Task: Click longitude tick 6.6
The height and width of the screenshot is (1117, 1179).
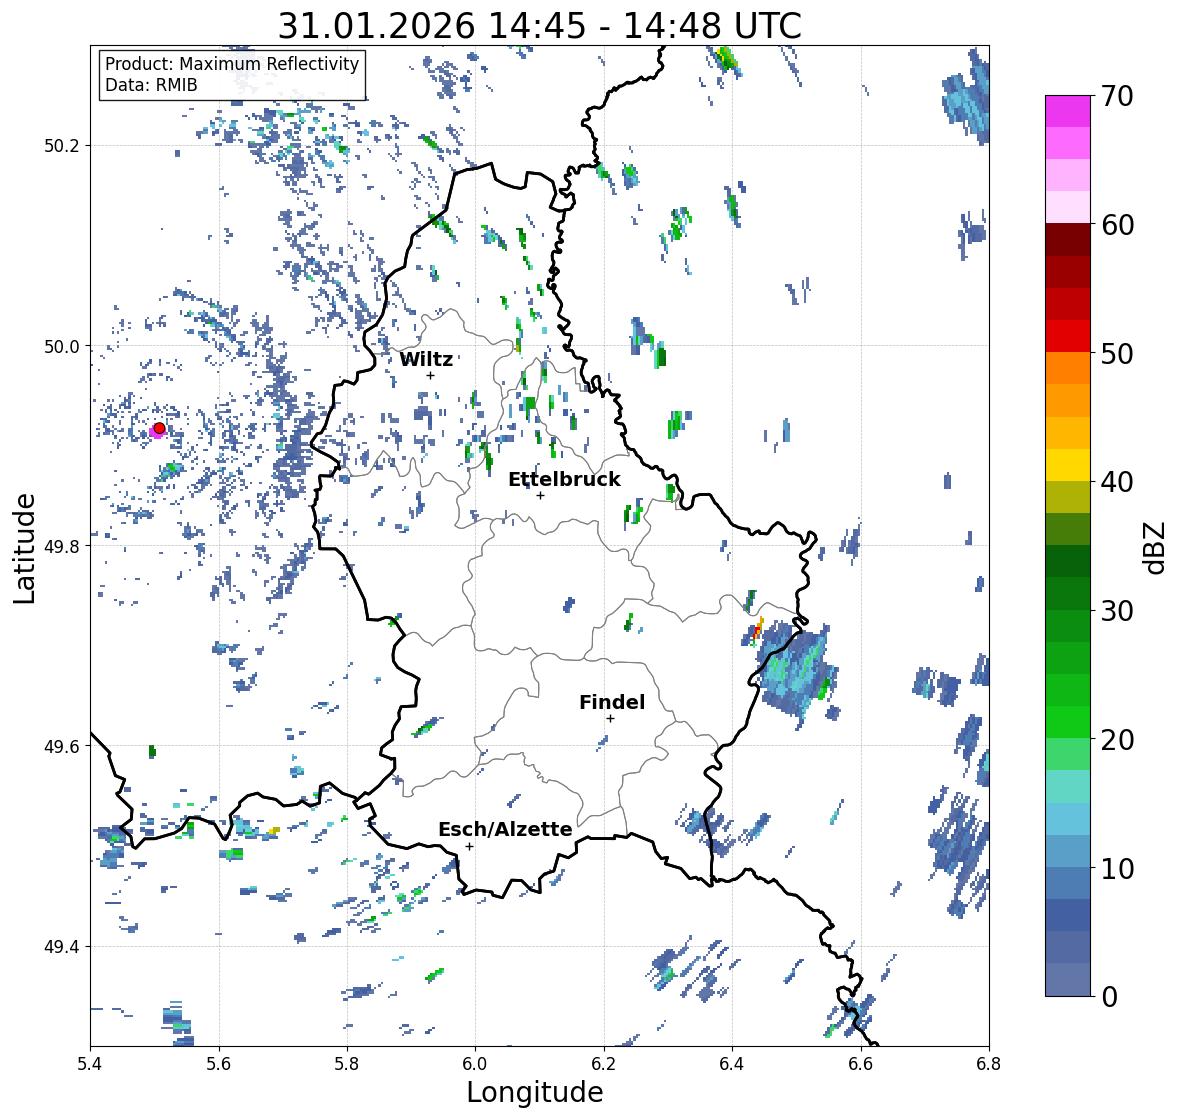Action: [x=861, y=1064]
